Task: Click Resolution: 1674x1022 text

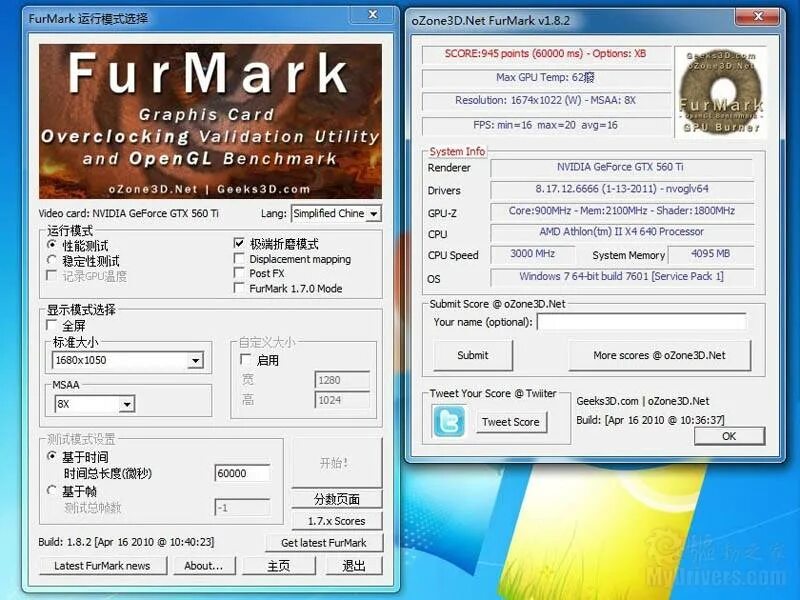Action: click(x=545, y=101)
